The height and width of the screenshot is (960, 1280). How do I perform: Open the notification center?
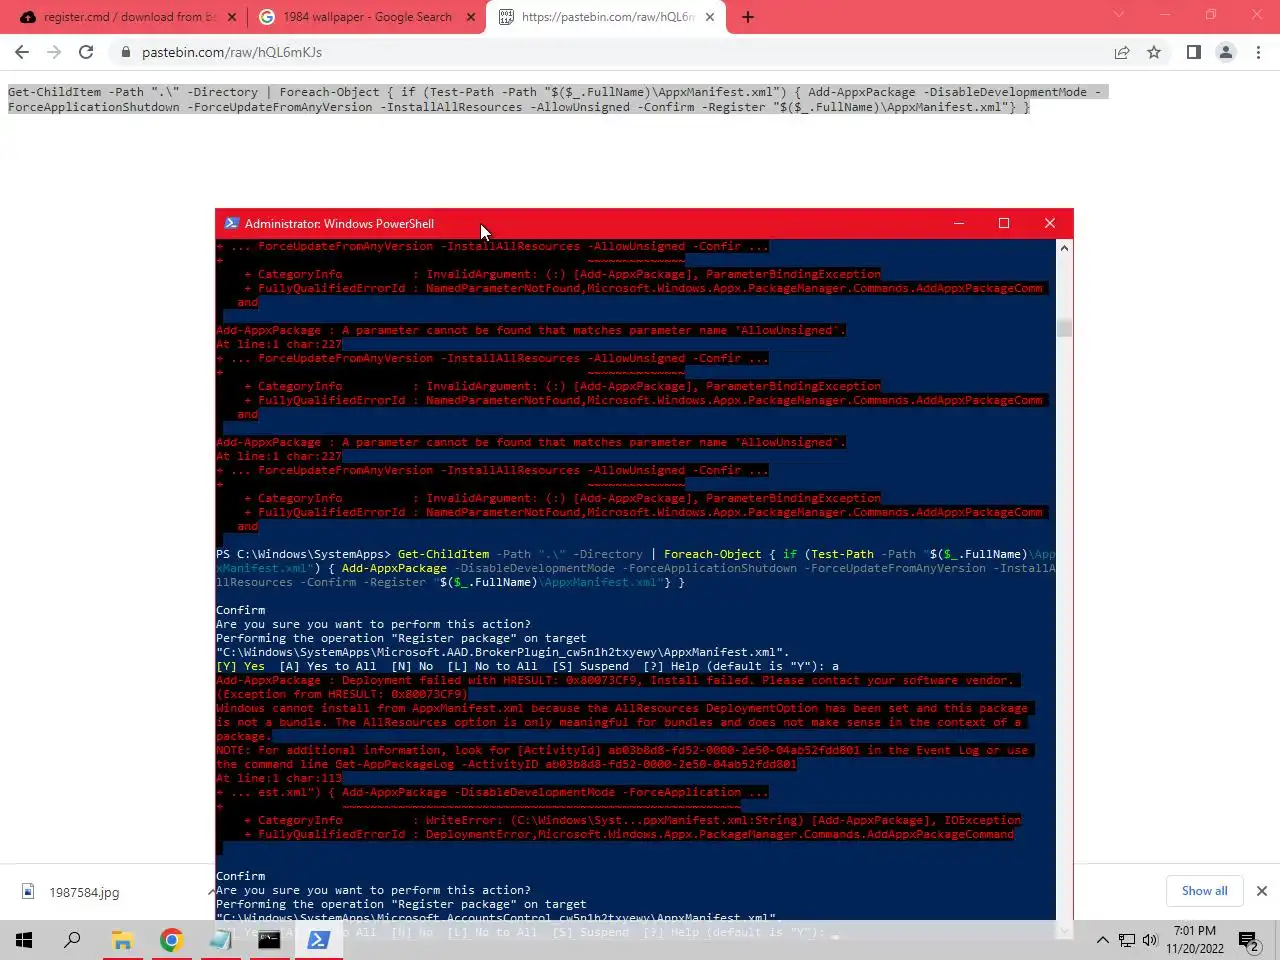tap(1249, 940)
